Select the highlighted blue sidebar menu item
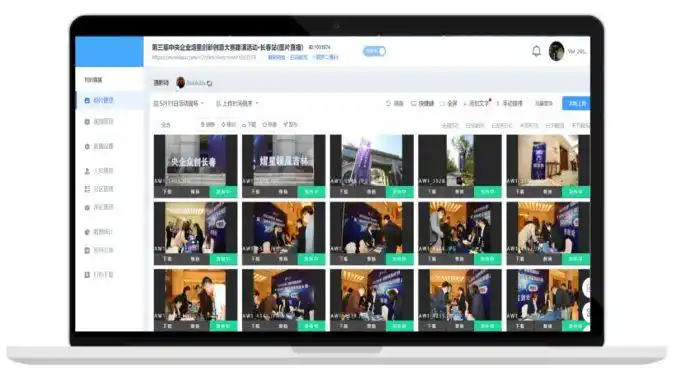The height and width of the screenshot is (372, 673). 109,100
